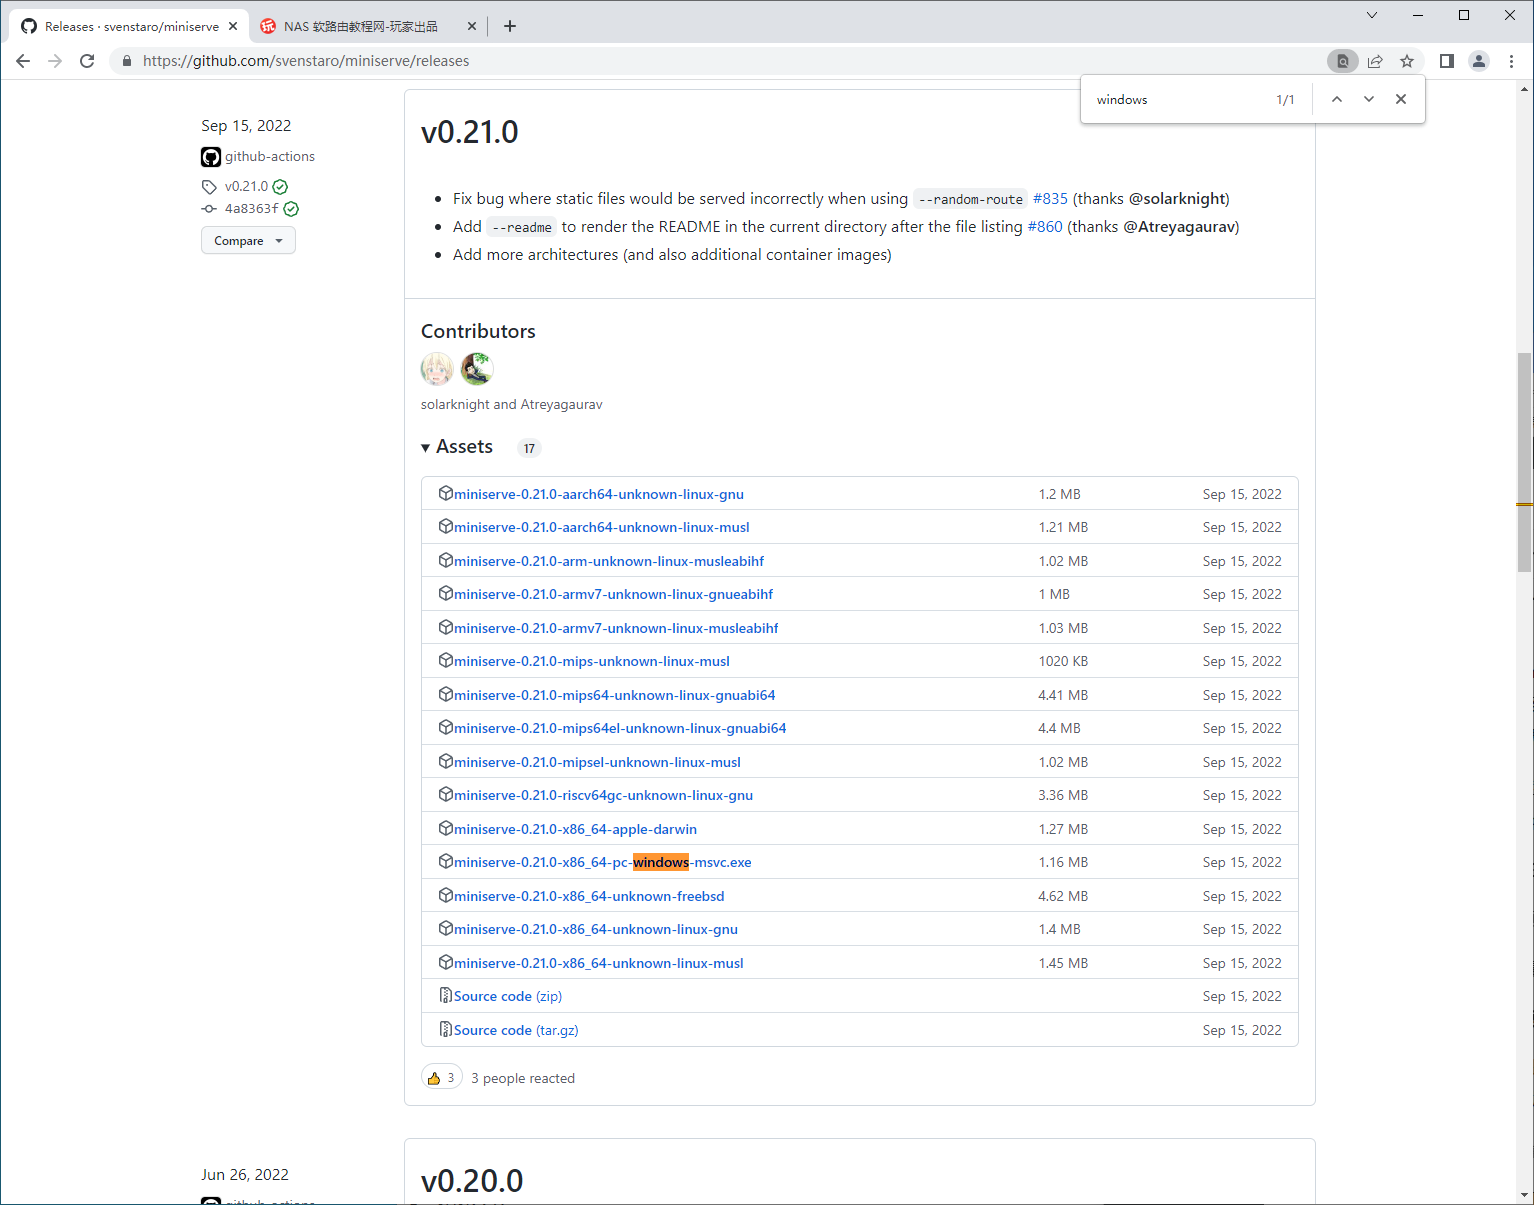This screenshot has width=1534, height=1205.
Task: Open a new tab with the plus button
Action: (x=510, y=26)
